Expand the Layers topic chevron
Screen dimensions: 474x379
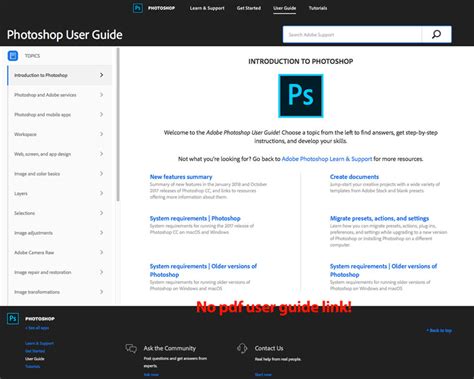point(101,193)
